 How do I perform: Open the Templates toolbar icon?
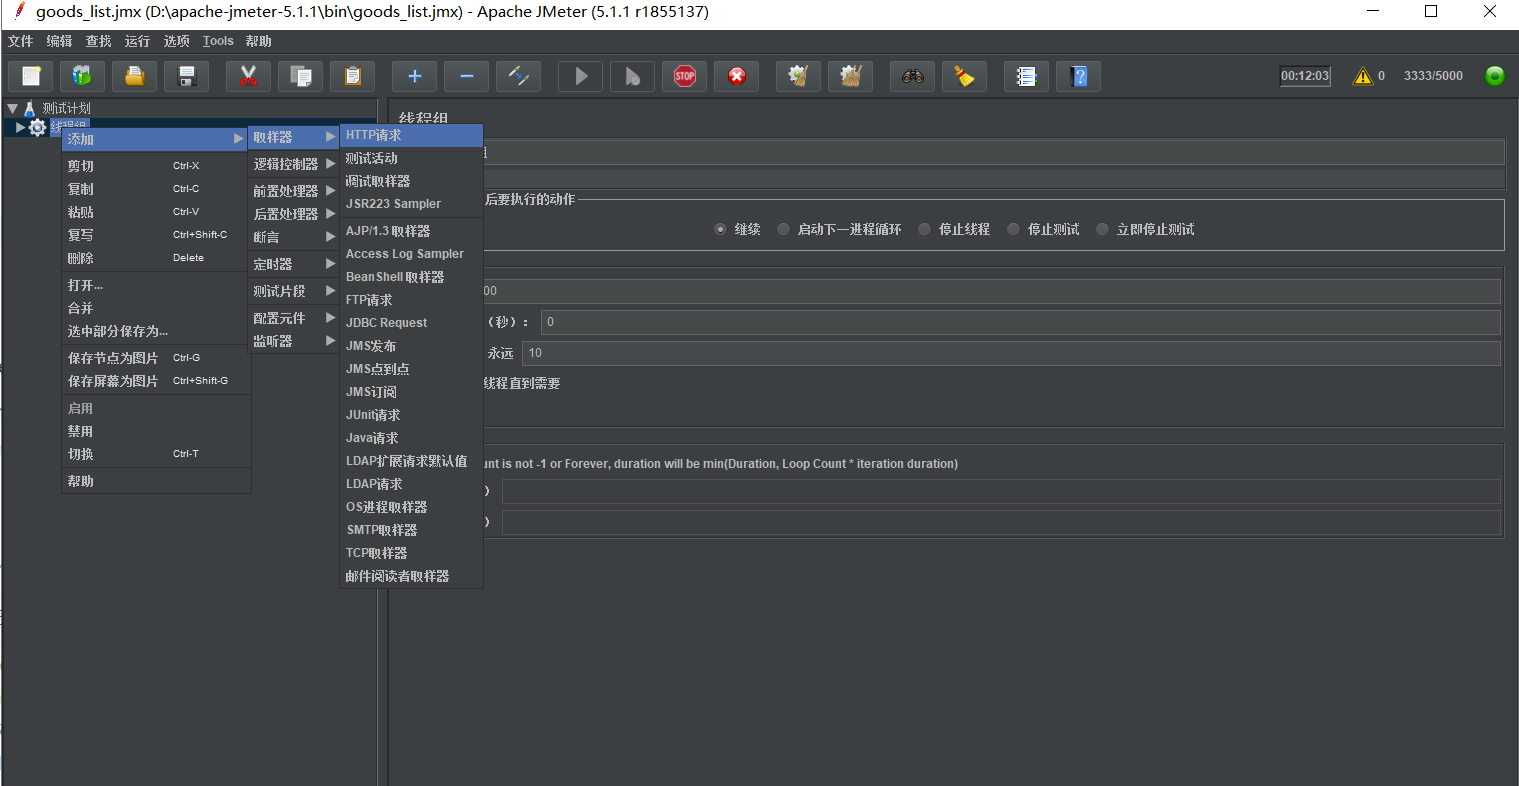(82, 76)
